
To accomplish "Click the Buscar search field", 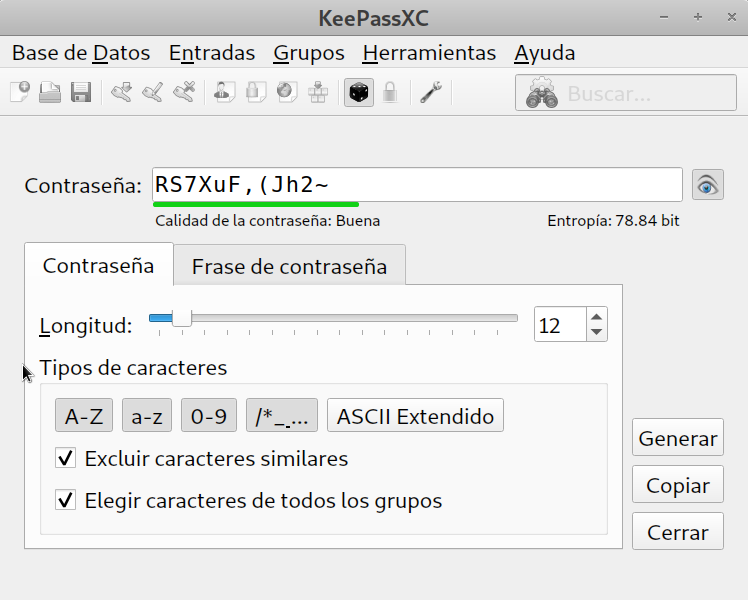I will click(625, 93).
